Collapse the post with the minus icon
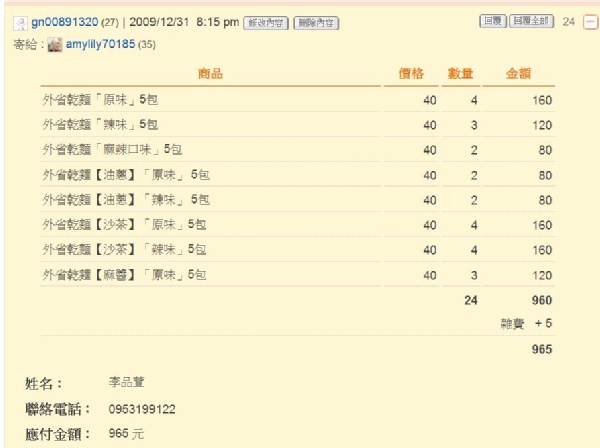The height and width of the screenshot is (448, 600). (x=590, y=22)
